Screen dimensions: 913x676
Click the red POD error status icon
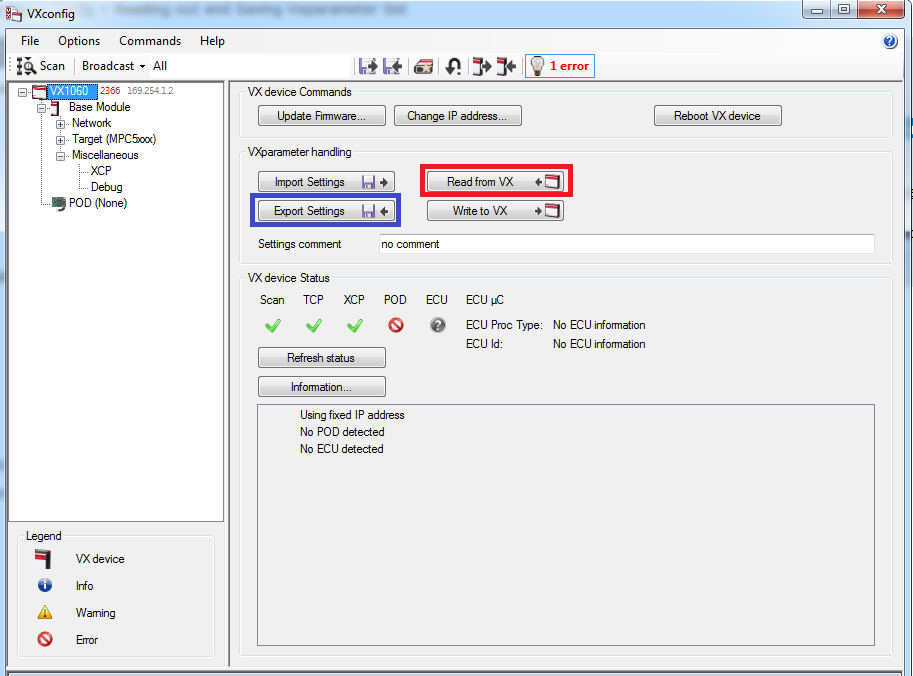[396, 325]
